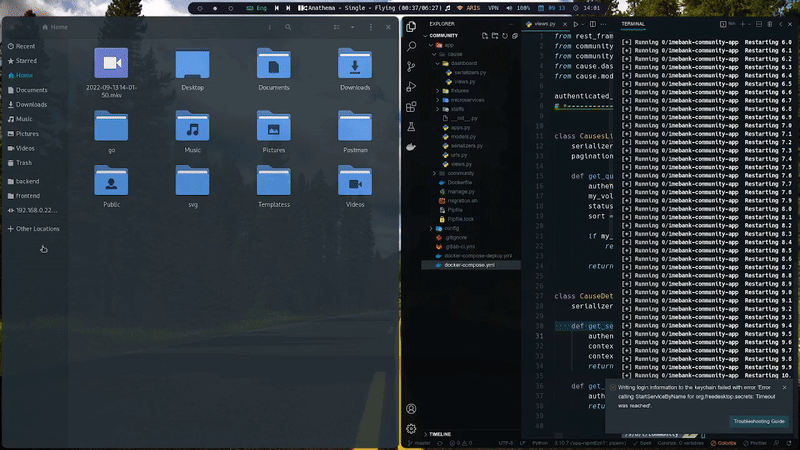Click the Colorize status bar item
This screenshot has height=450, width=800.
[723, 443]
